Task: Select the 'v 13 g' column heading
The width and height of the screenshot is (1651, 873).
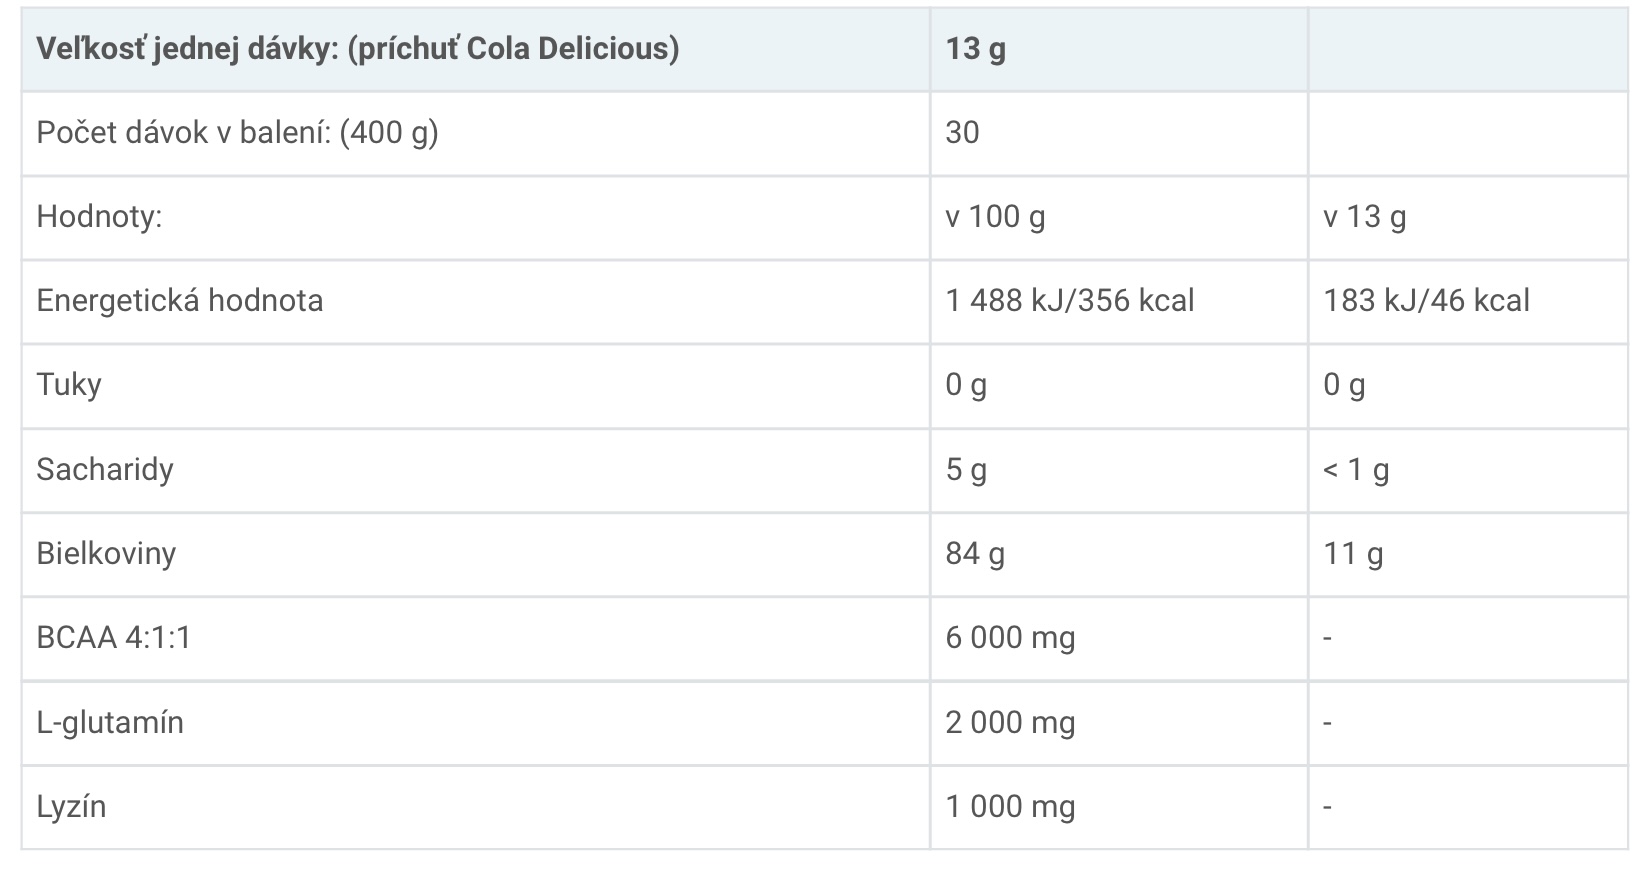Action: pyautogui.click(x=1364, y=217)
